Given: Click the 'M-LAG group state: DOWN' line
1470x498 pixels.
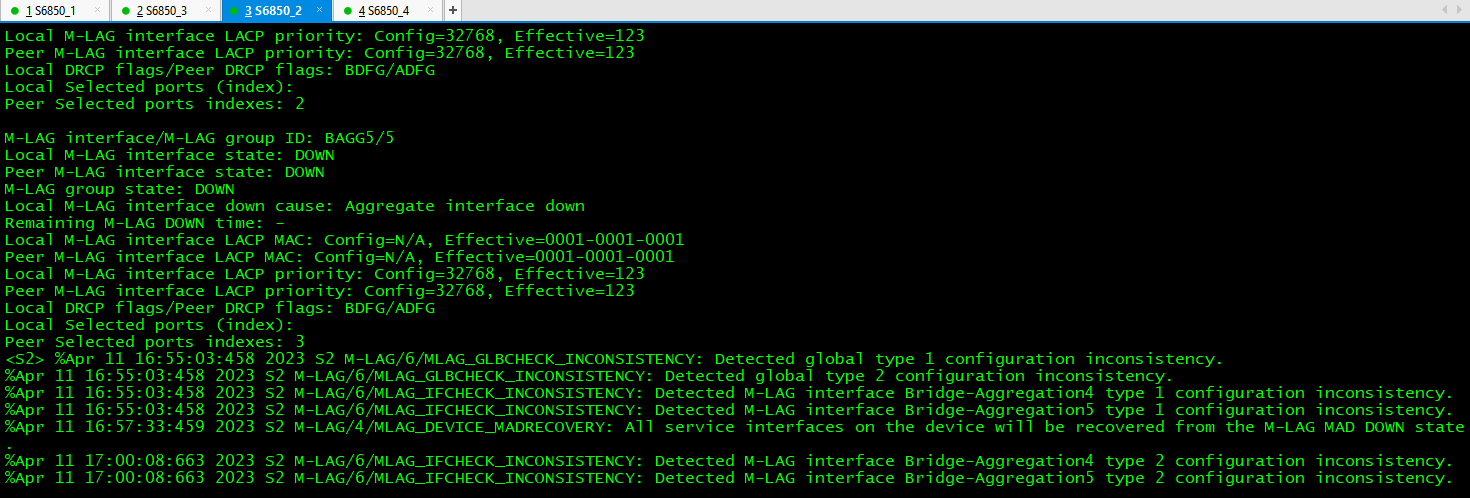Looking at the screenshot, I should coord(120,189).
